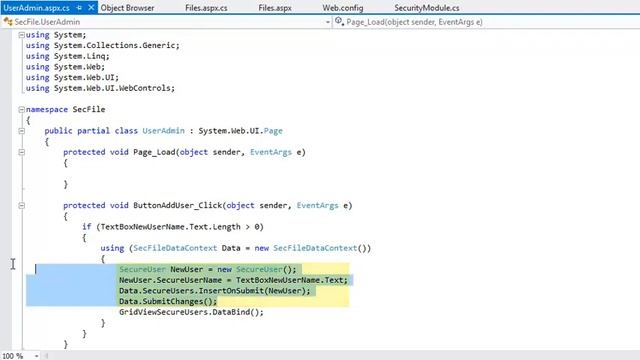Click 'SecureUser NewUser' declaration line
The image size is (640, 360).
point(208,269)
